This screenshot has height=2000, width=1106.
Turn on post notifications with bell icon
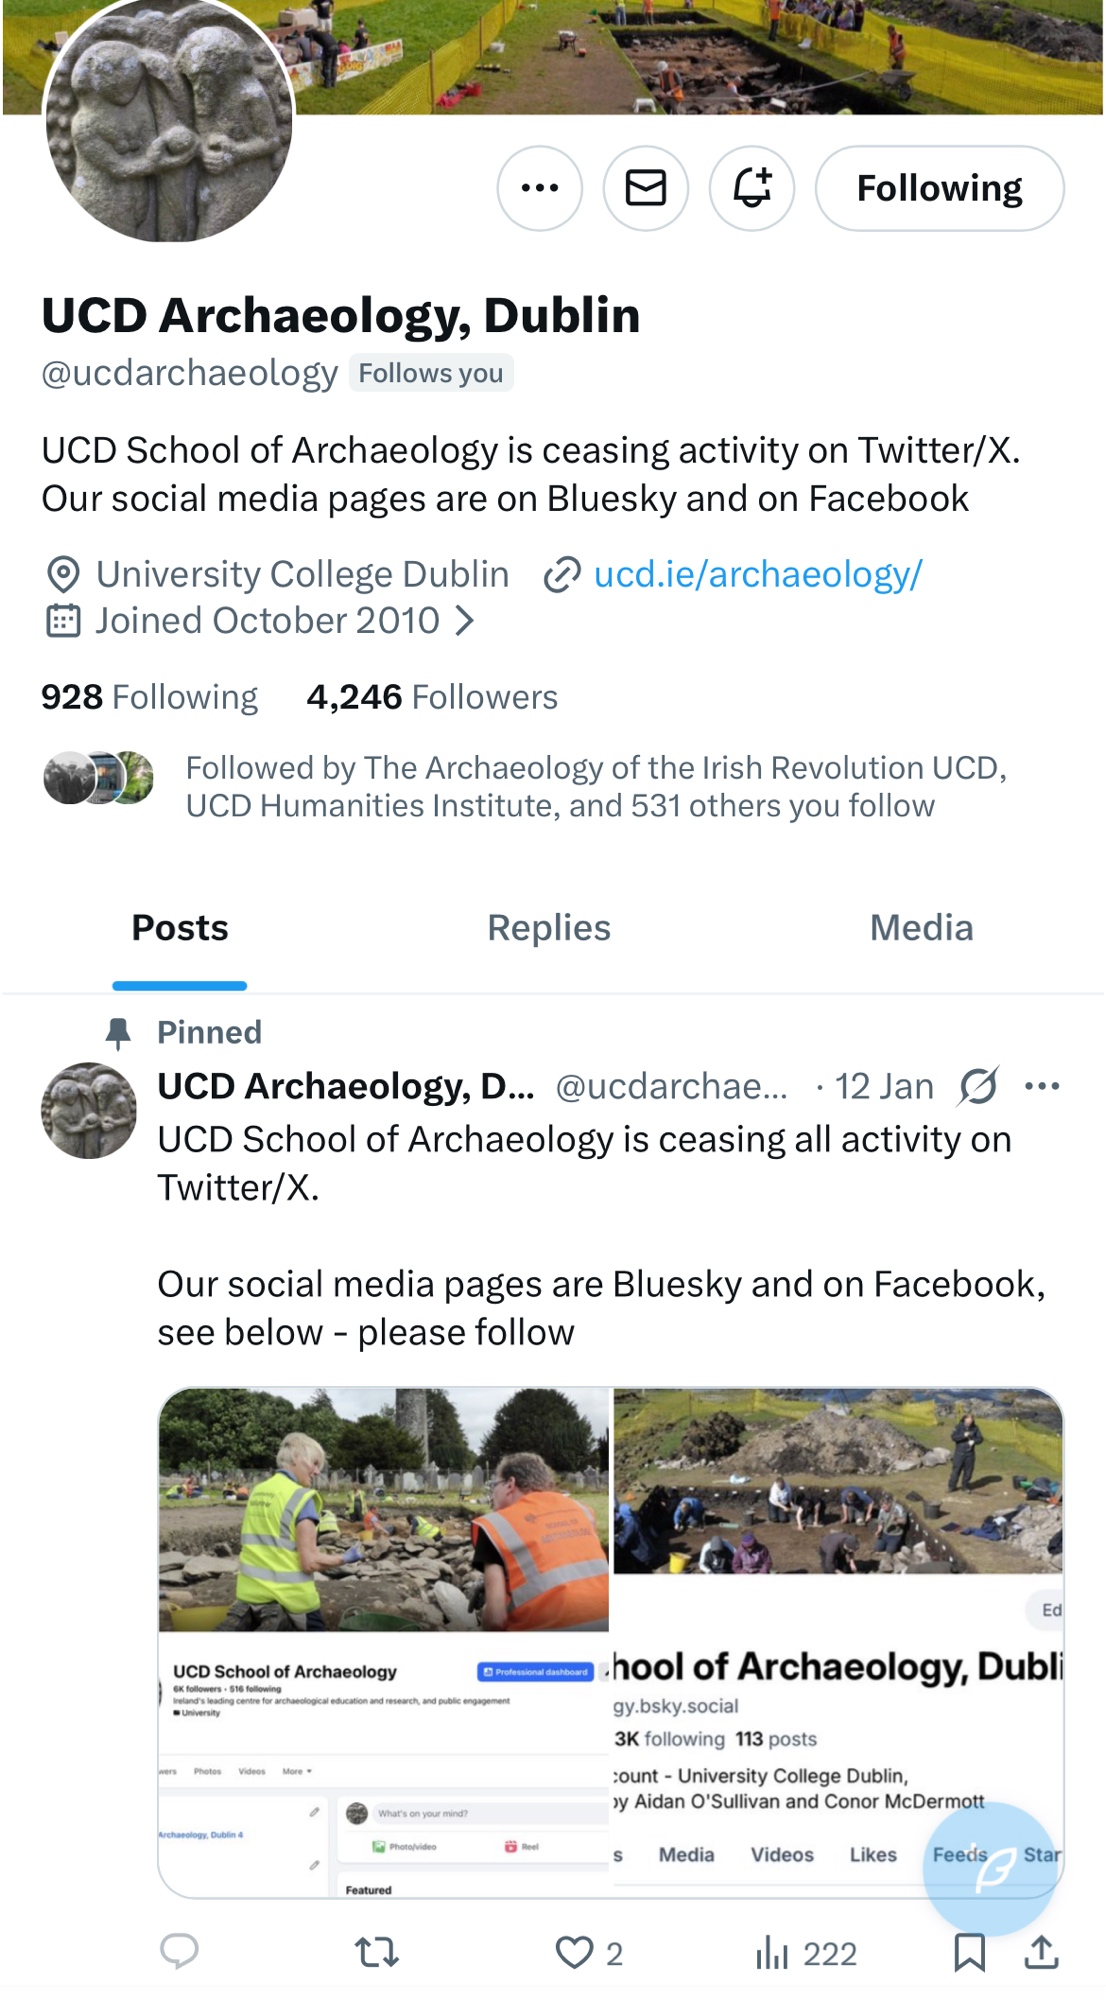pos(752,188)
